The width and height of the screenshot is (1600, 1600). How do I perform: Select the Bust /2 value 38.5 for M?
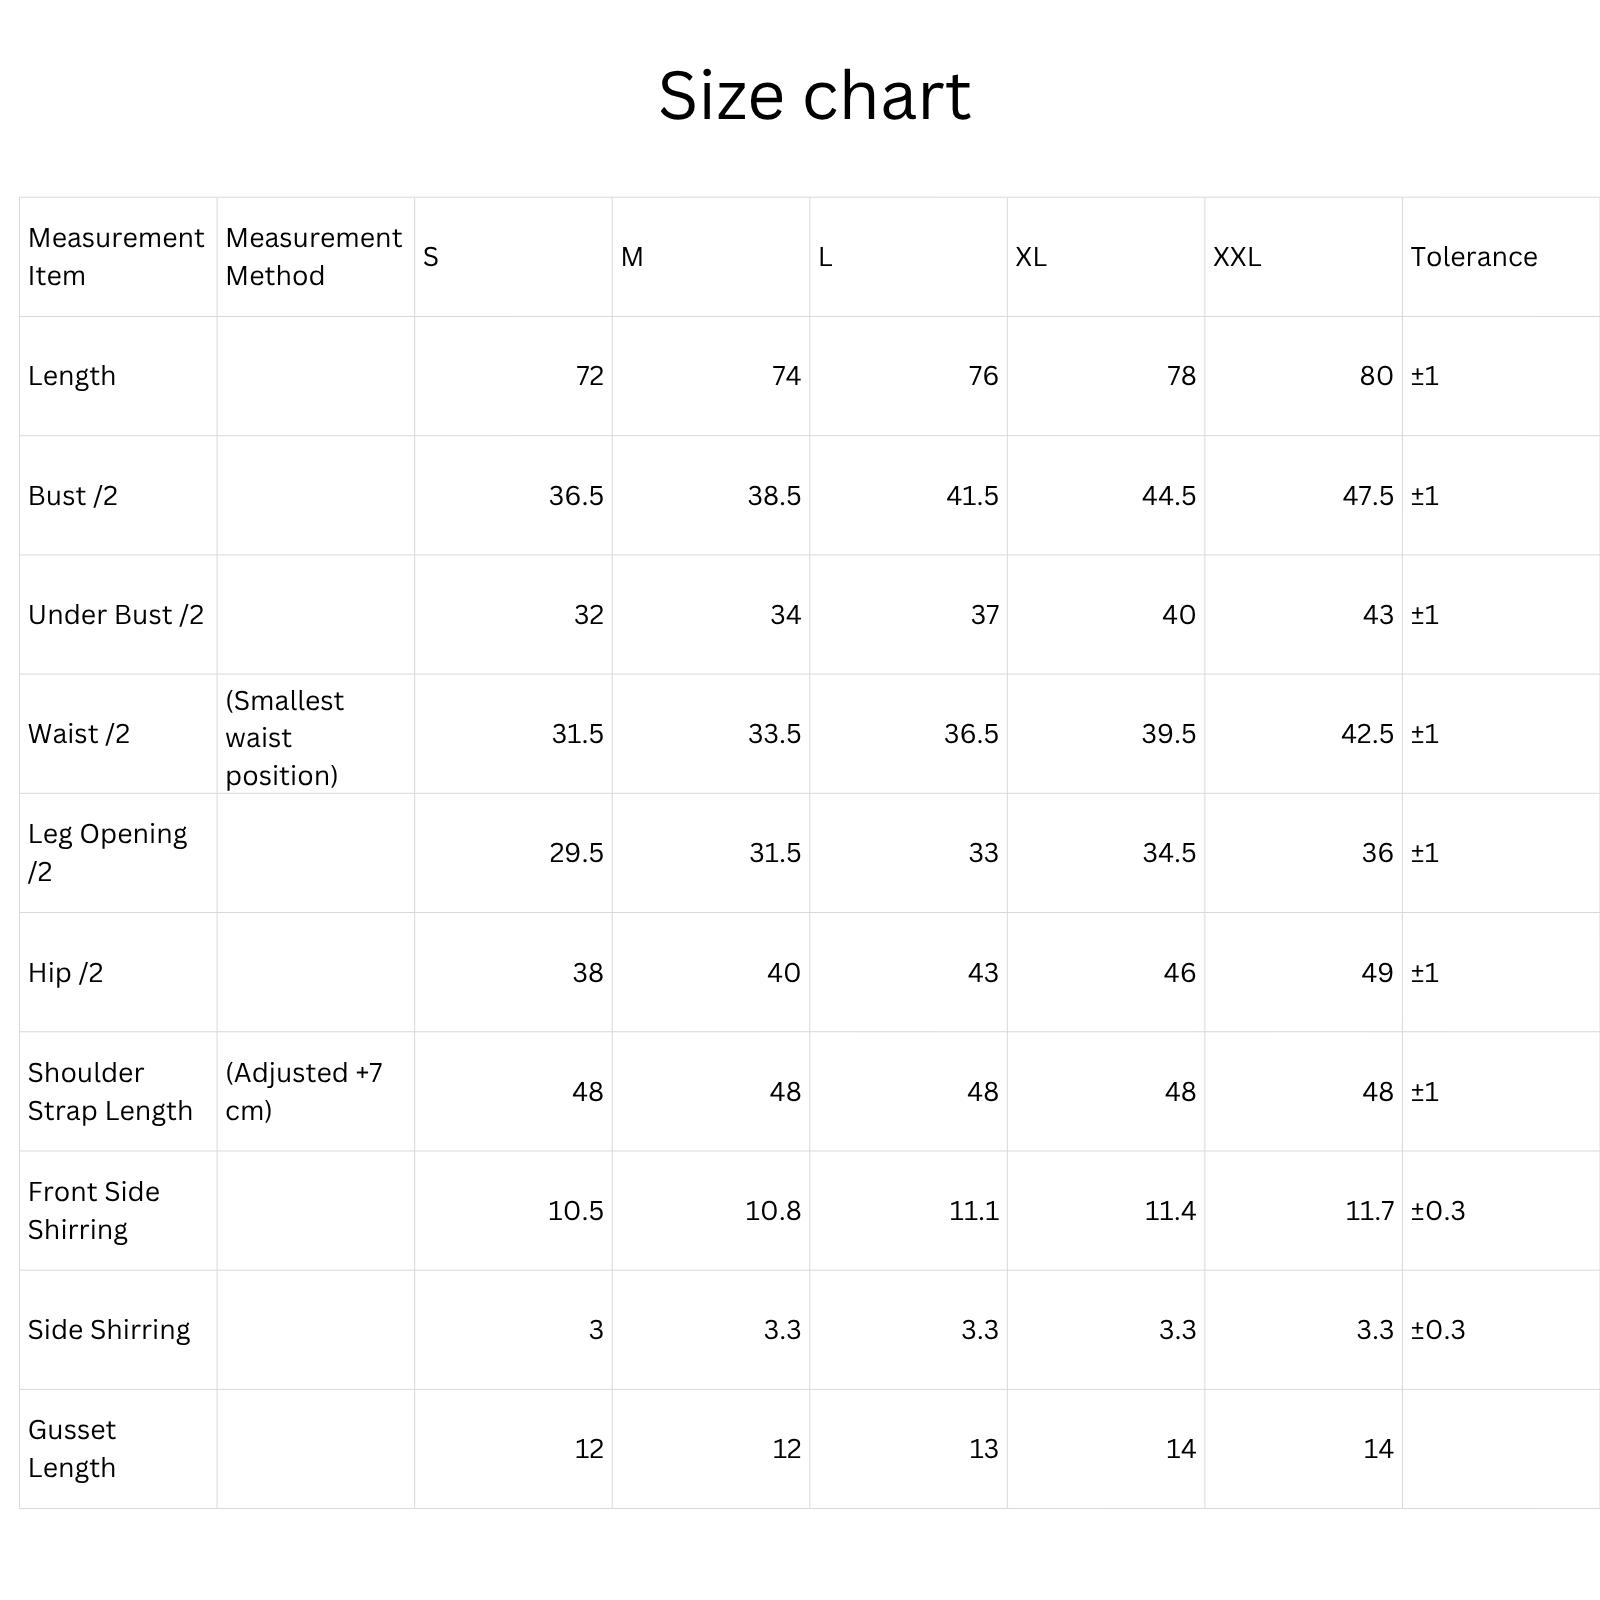coord(773,496)
